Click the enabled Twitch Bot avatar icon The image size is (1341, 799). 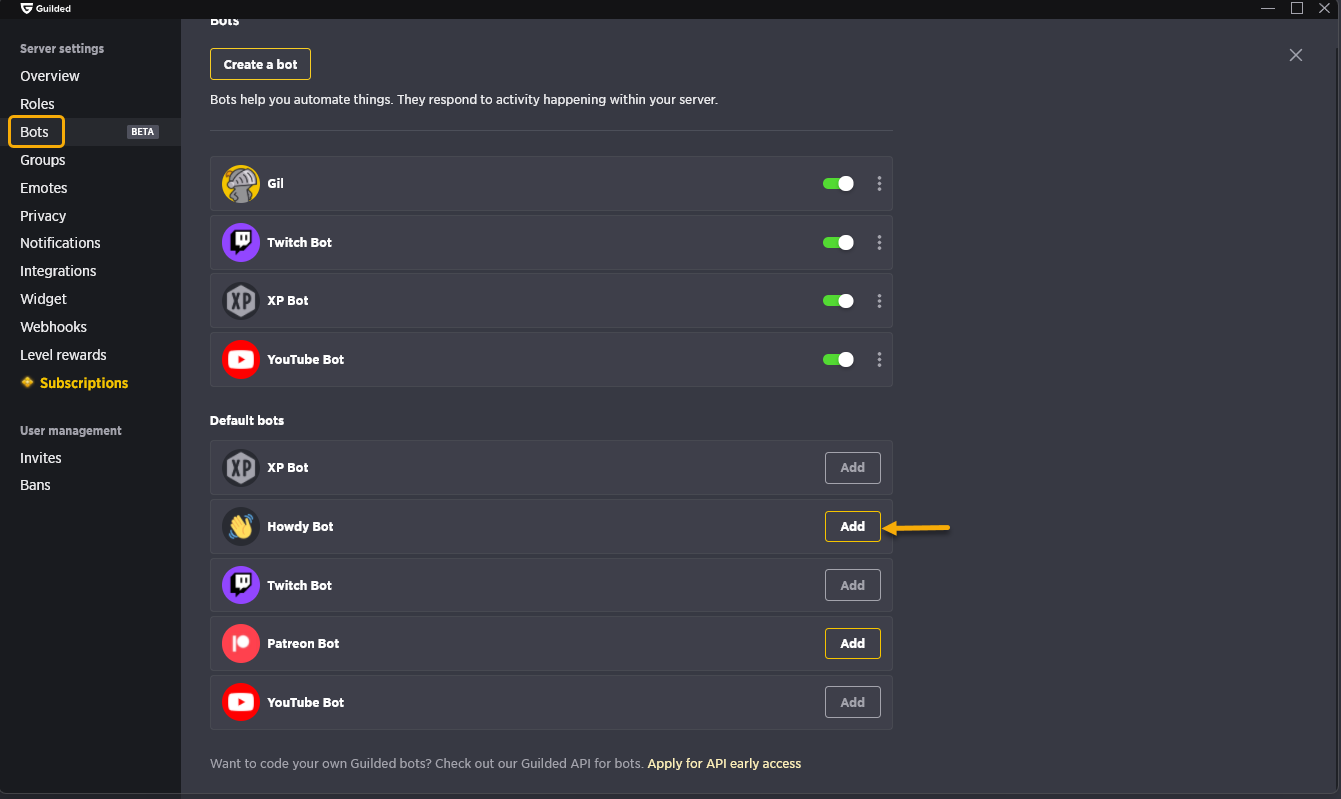pos(241,242)
